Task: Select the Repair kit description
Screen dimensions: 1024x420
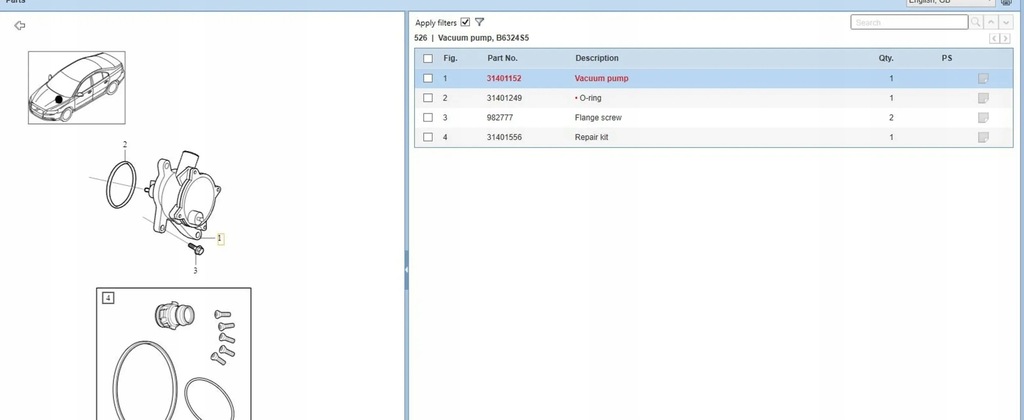Action: point(592,137)
